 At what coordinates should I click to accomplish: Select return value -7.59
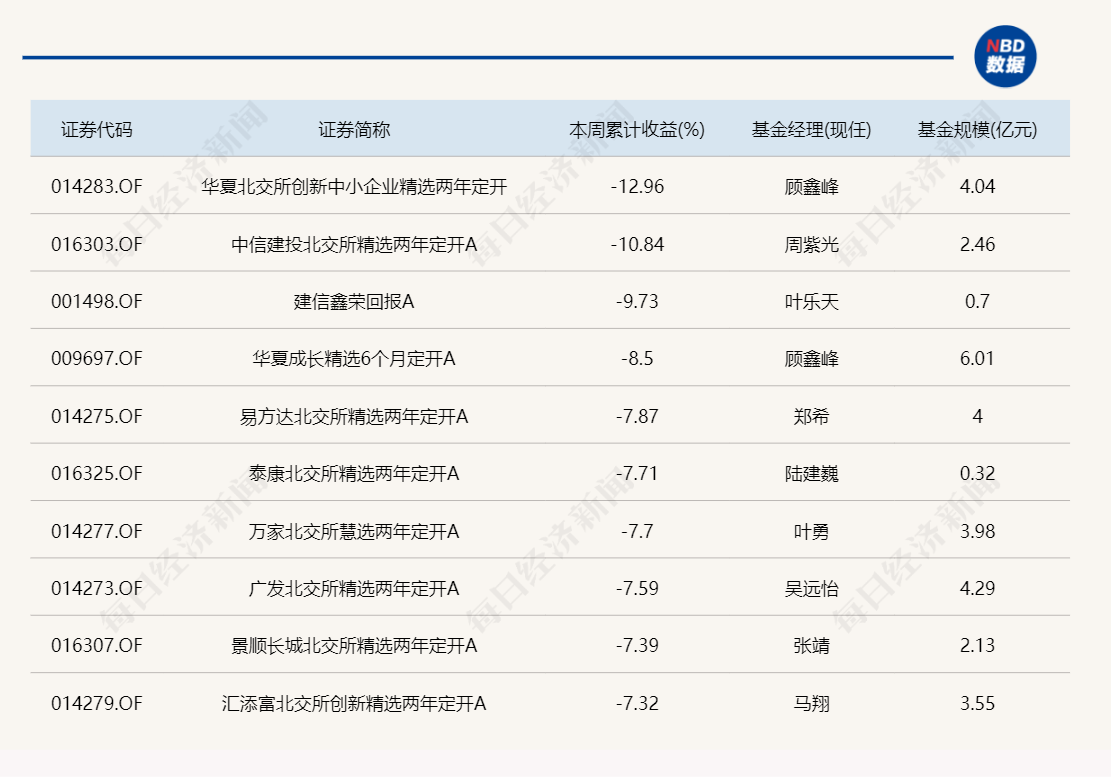tap(637, 589)
